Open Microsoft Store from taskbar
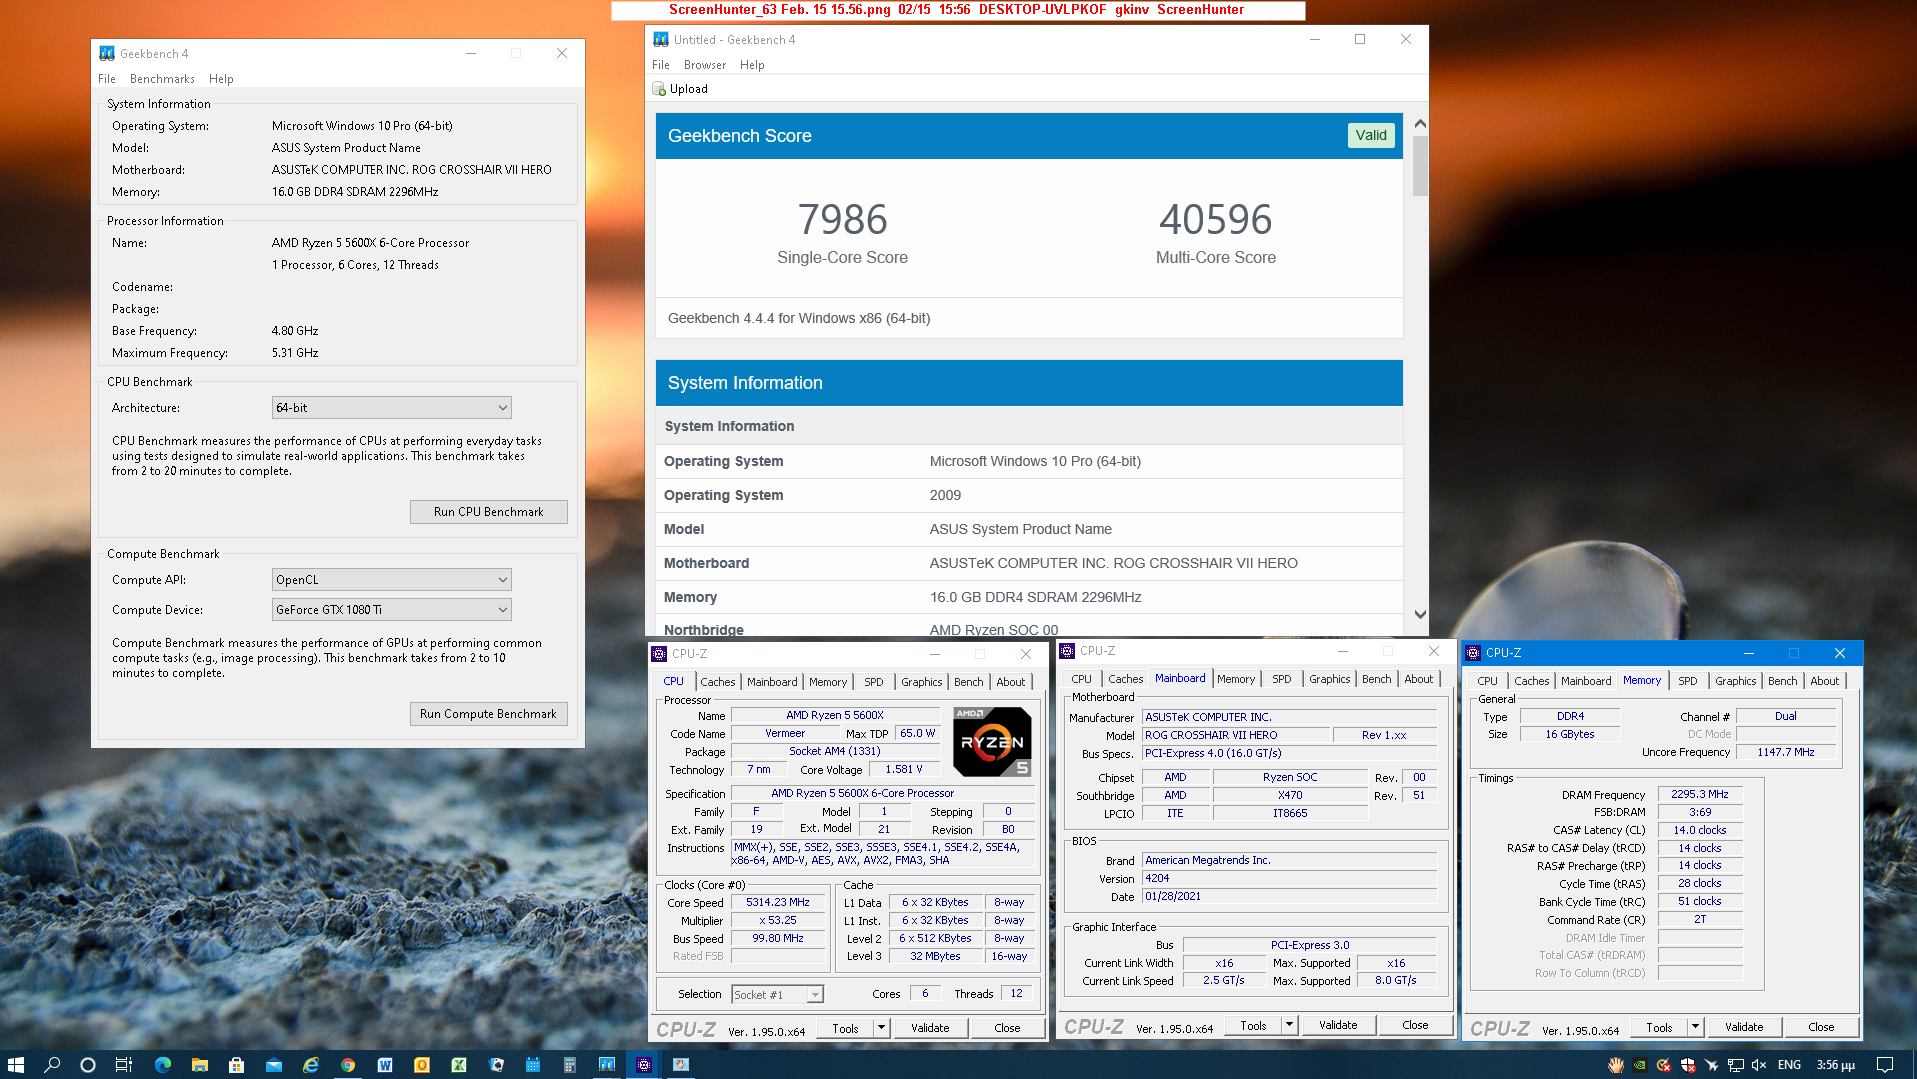This screenshot has width=1917, height=1079. click(x=237, y=1065)
